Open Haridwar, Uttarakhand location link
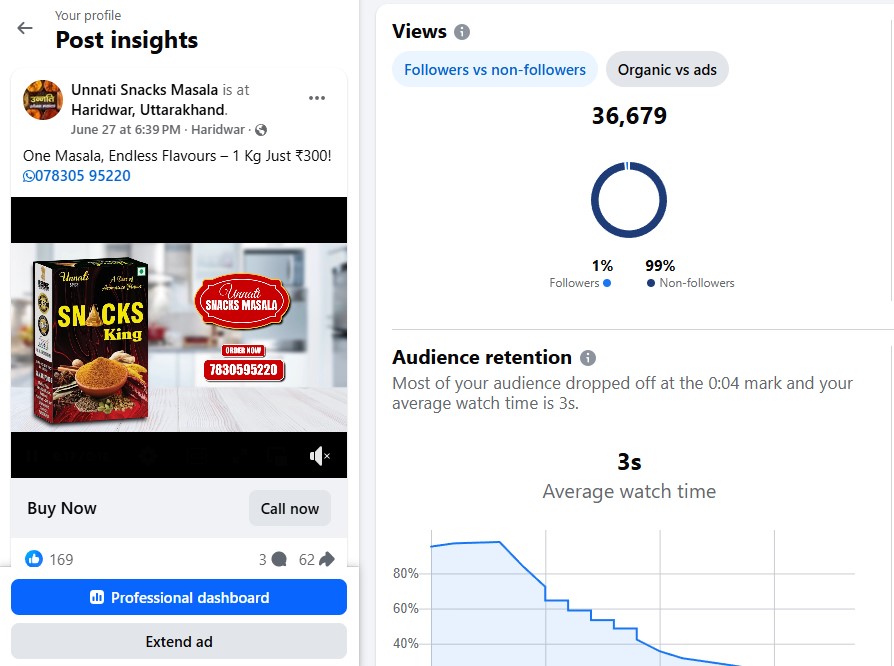Screen dimensions: 894x666 click(148, 109)
